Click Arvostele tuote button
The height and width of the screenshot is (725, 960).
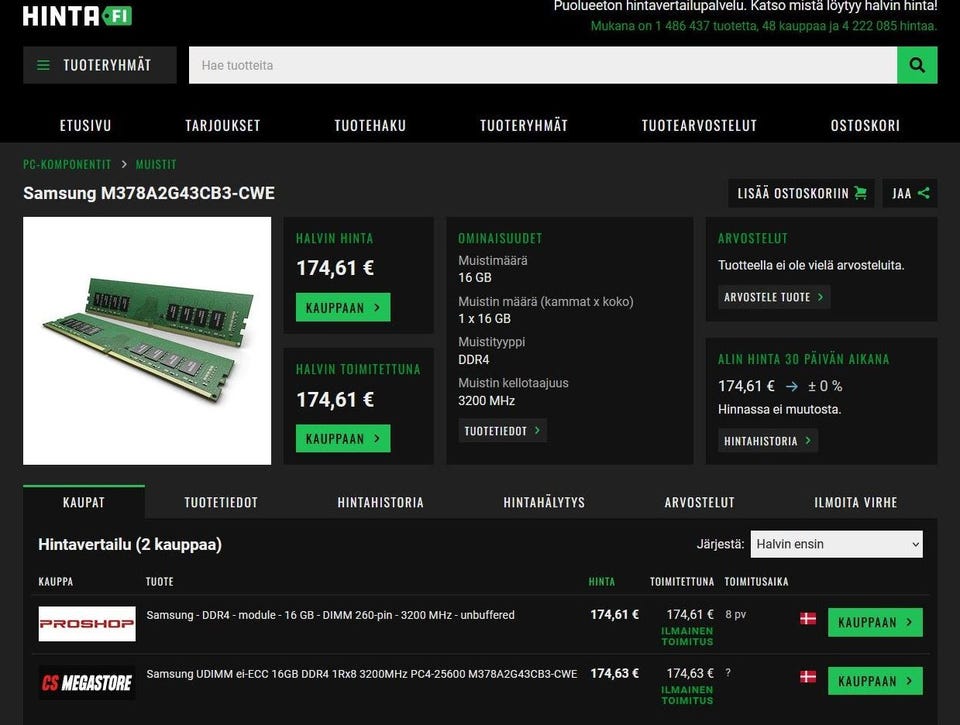[774, 297]
